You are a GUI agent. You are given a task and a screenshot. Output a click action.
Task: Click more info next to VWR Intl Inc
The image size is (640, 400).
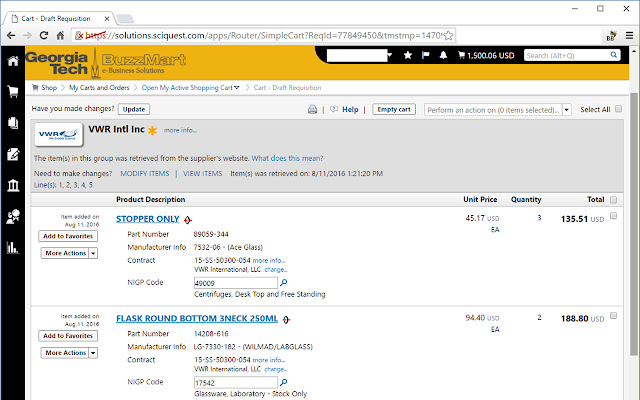click(x=180, y=130)
